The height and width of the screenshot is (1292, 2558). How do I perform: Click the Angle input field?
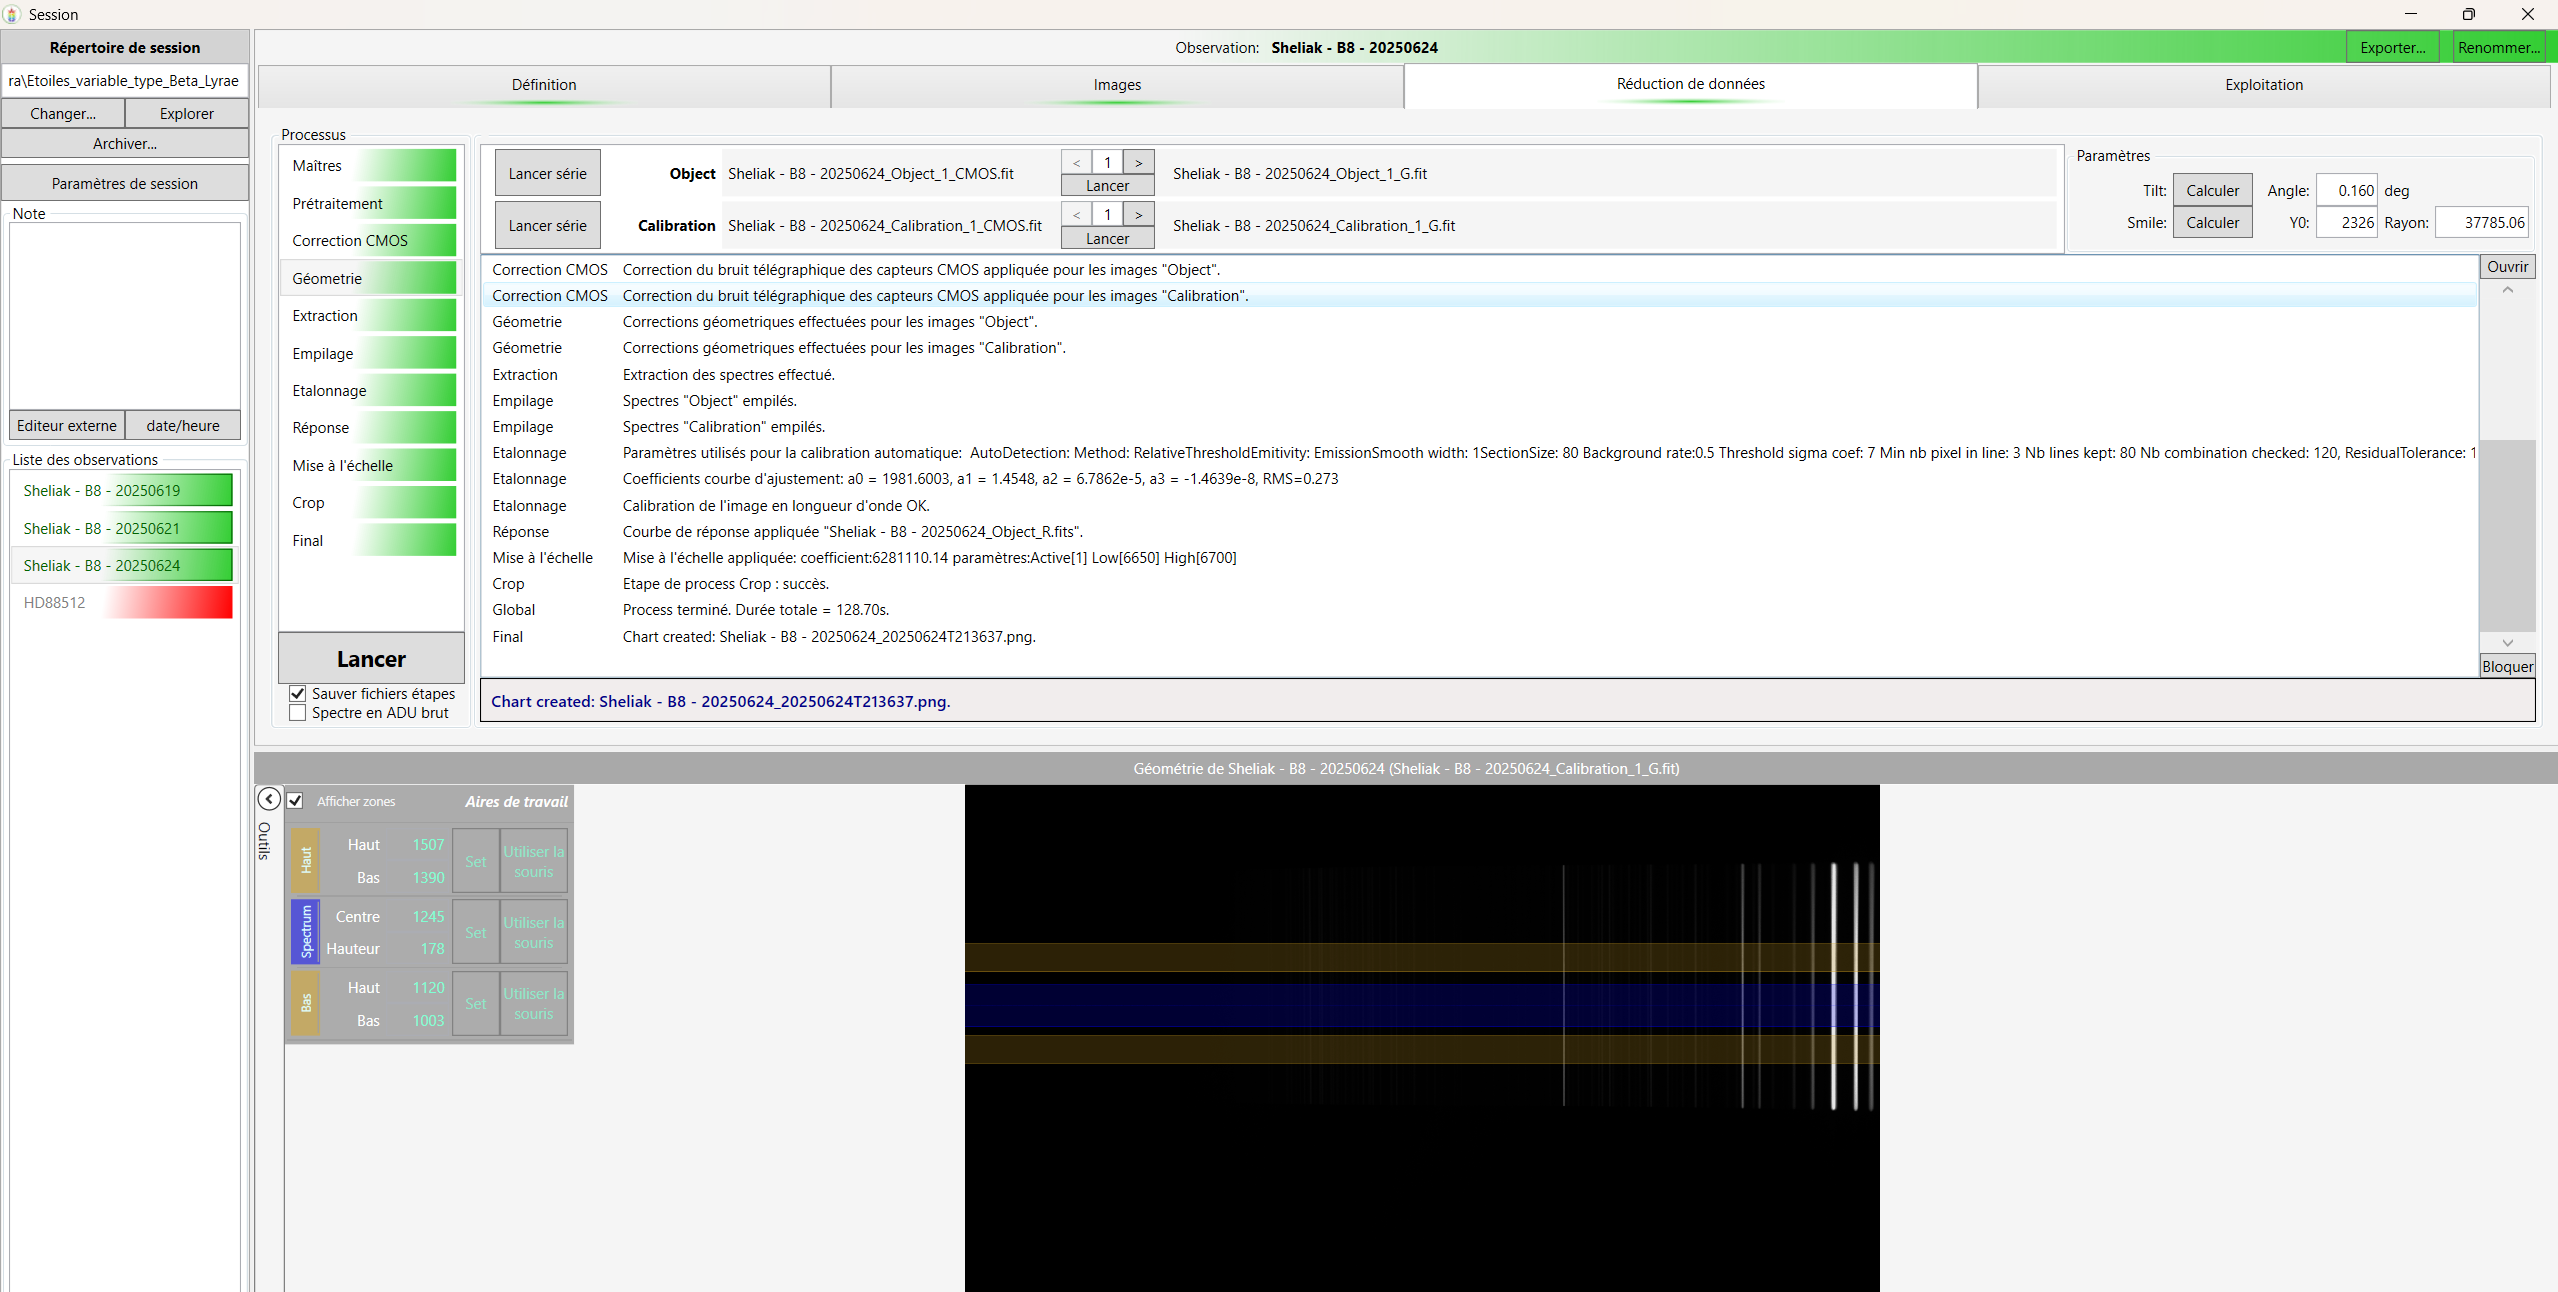click(2345, 191)
